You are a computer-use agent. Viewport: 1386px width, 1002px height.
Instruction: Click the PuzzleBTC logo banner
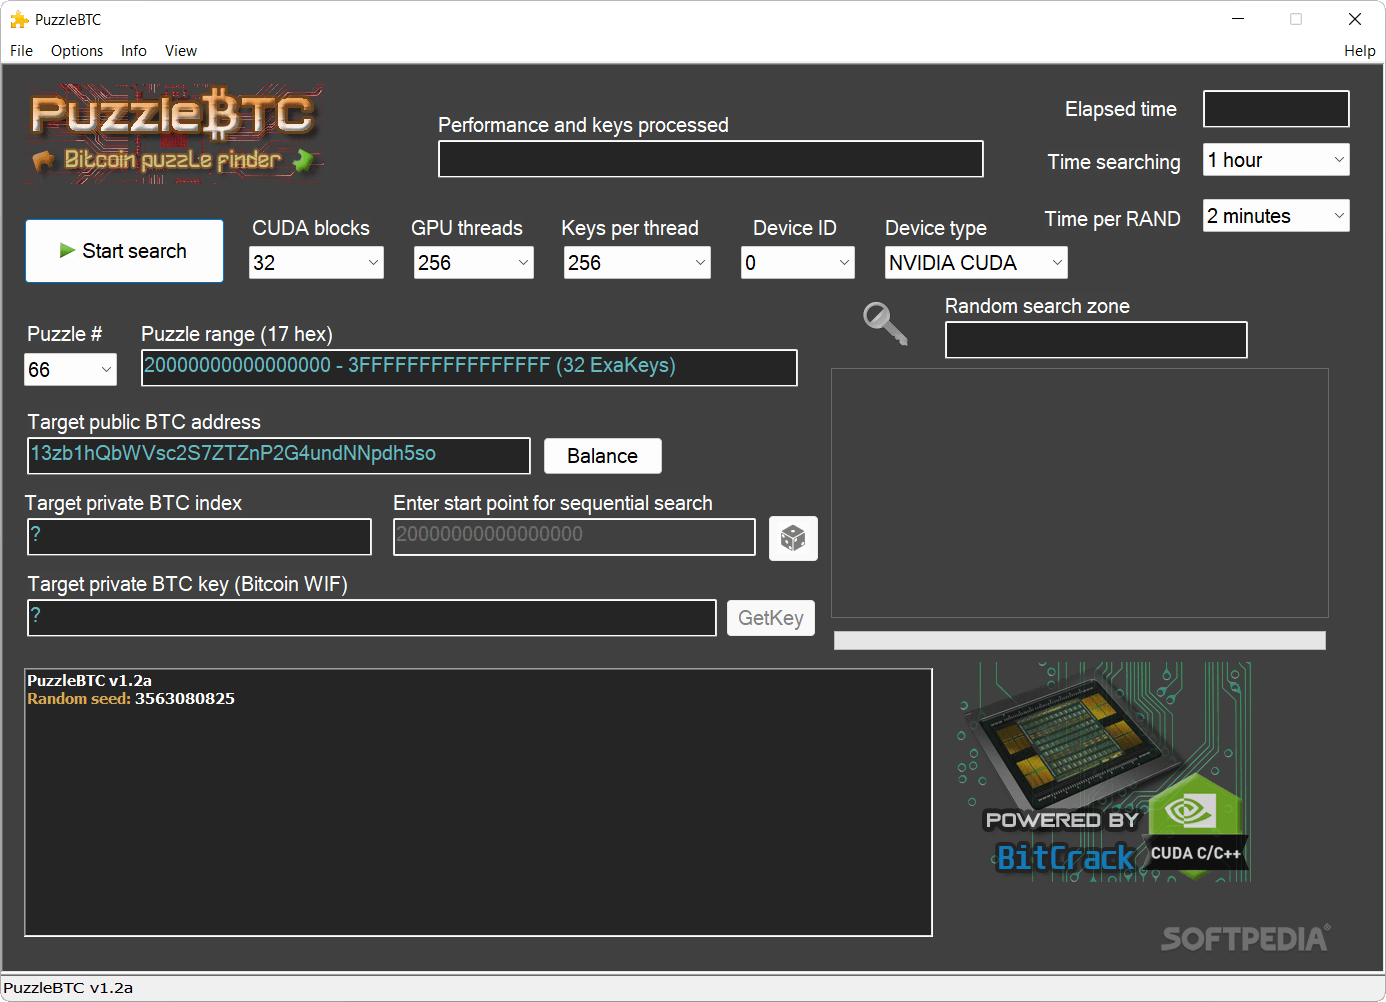point(175,135)
